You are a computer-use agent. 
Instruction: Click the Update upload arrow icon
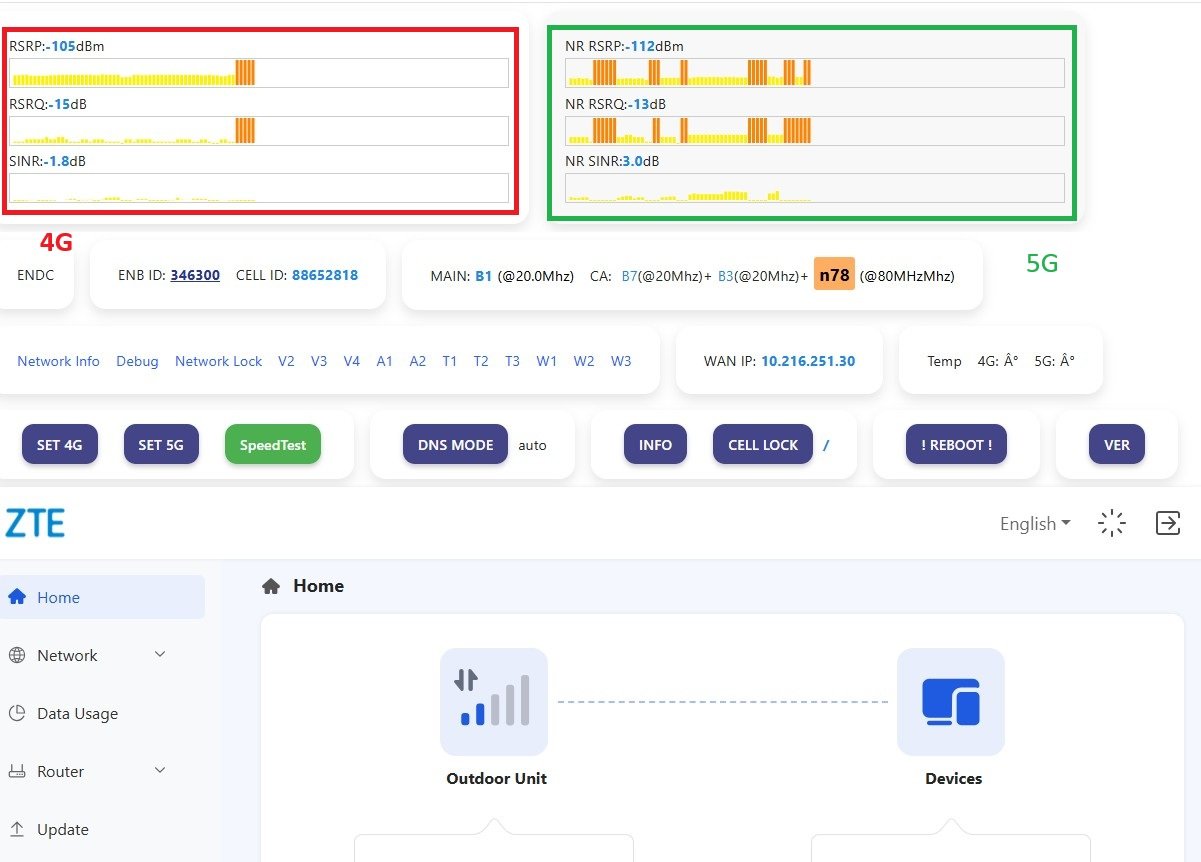(16, 829)
